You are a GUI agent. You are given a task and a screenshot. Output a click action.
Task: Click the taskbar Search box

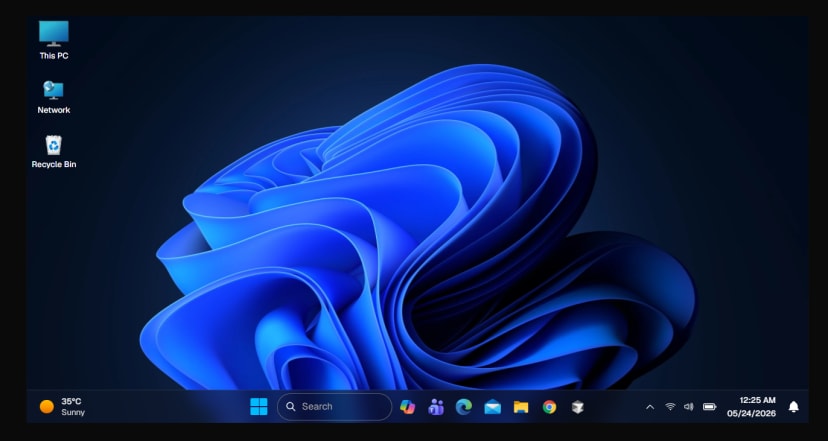334,407
